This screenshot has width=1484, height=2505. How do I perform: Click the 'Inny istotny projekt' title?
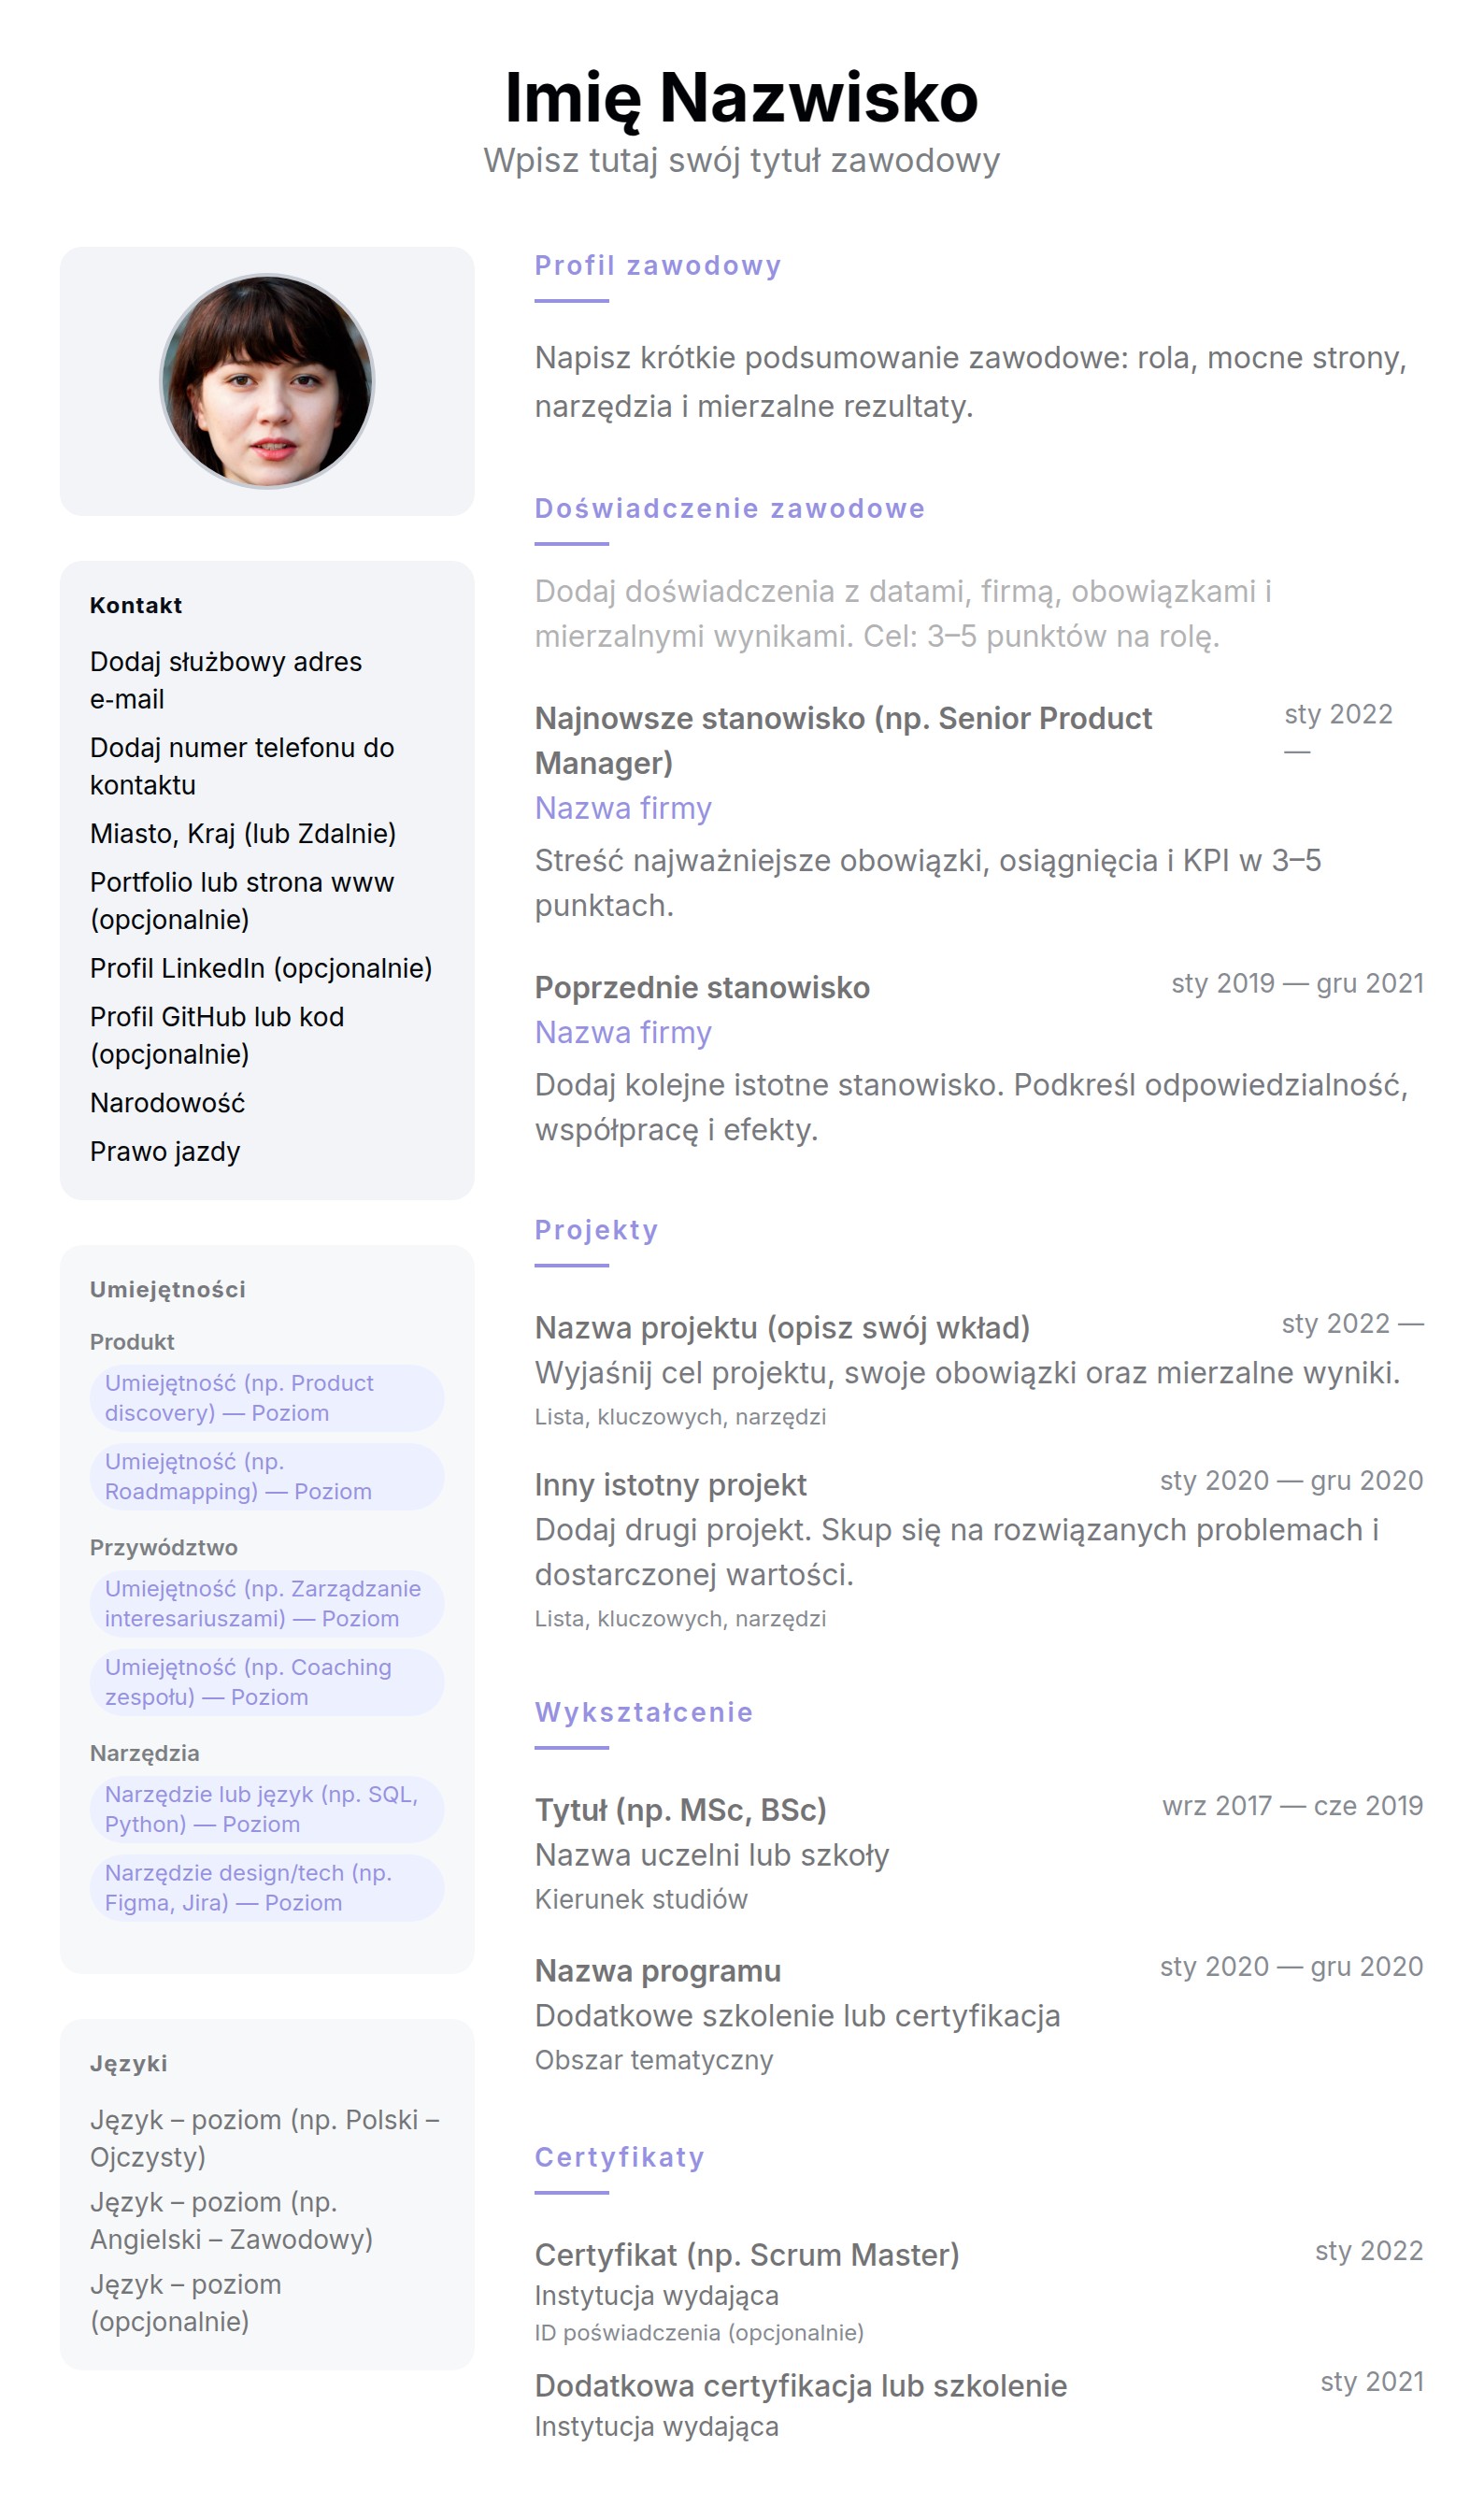[670, 1485]
